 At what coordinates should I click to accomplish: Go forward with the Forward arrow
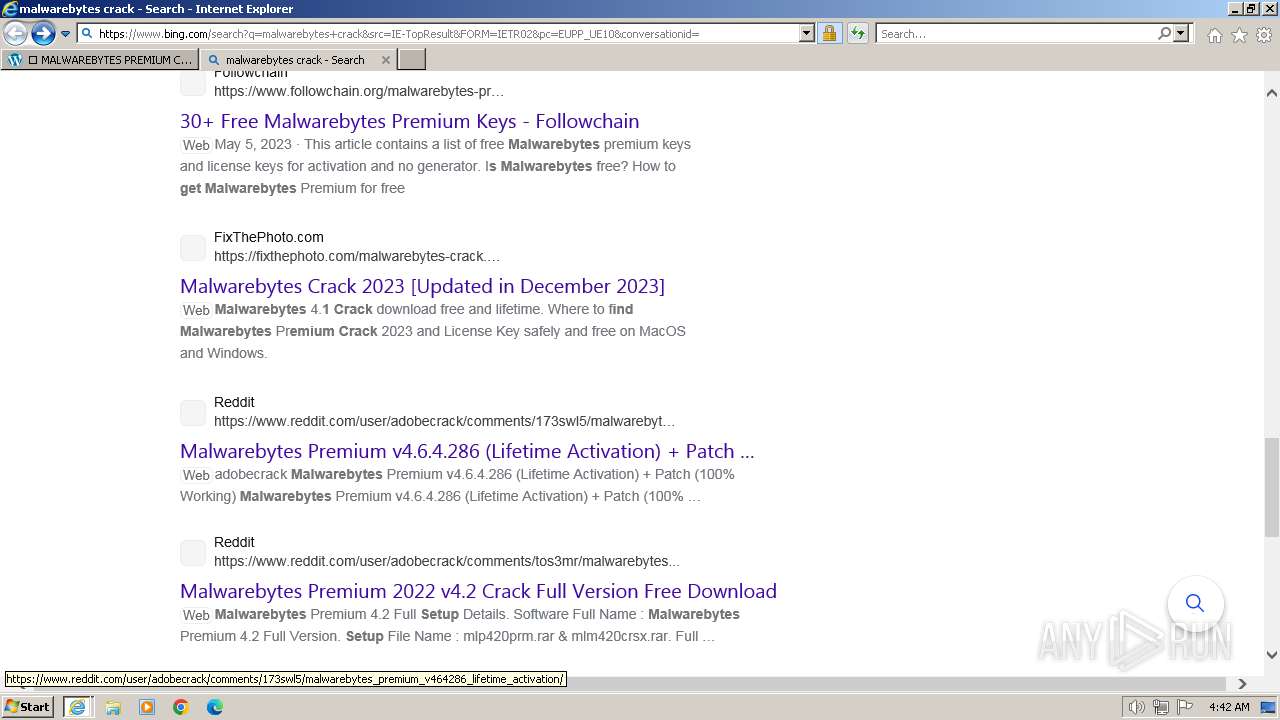(x=42, y=34)
